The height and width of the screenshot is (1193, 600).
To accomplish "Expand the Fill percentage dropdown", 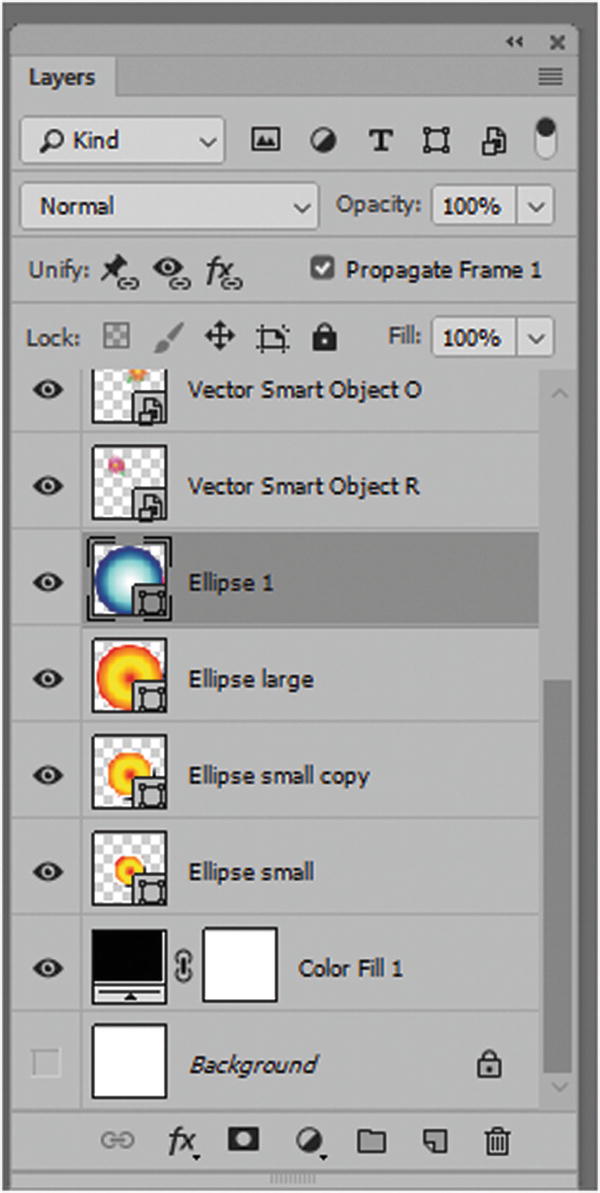I will (x=536, y=337).
